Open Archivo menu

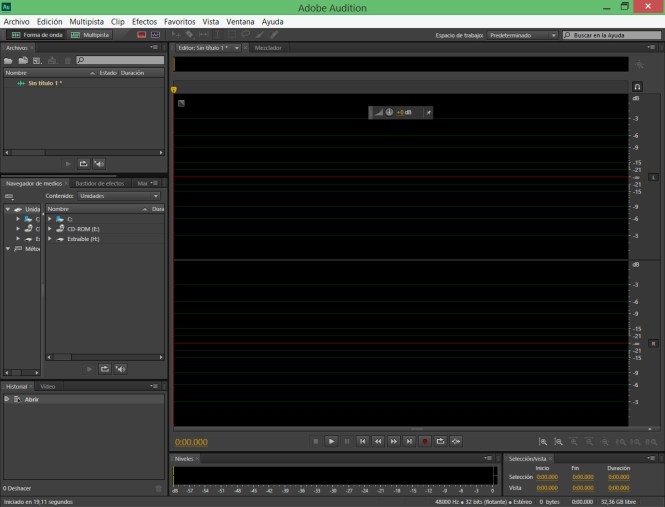click(17, 22)
